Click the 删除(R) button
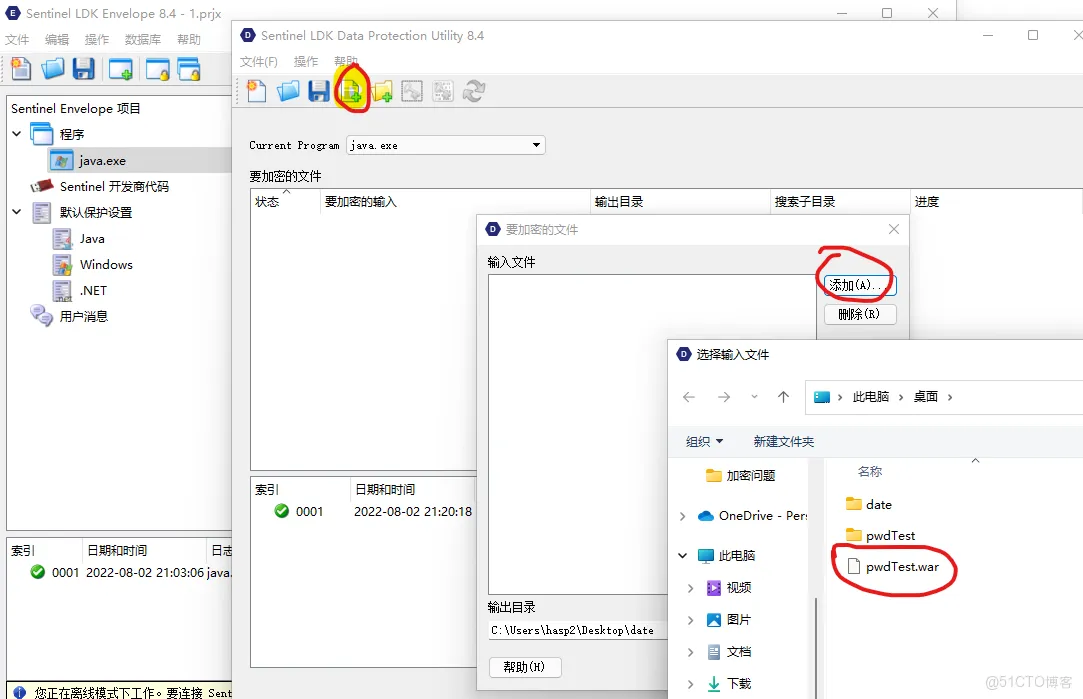1083x699 pixels. click(x=860, y=314)
